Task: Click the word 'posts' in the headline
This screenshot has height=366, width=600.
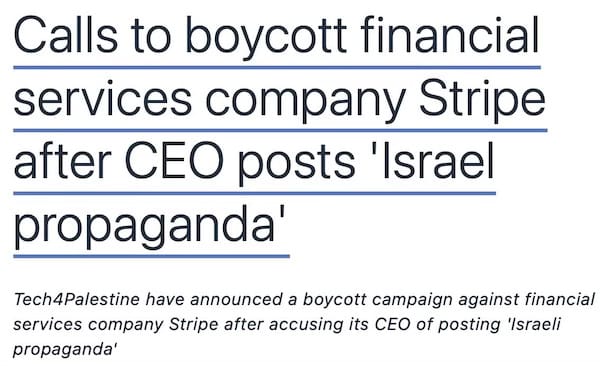Action: tap(296, 162)
